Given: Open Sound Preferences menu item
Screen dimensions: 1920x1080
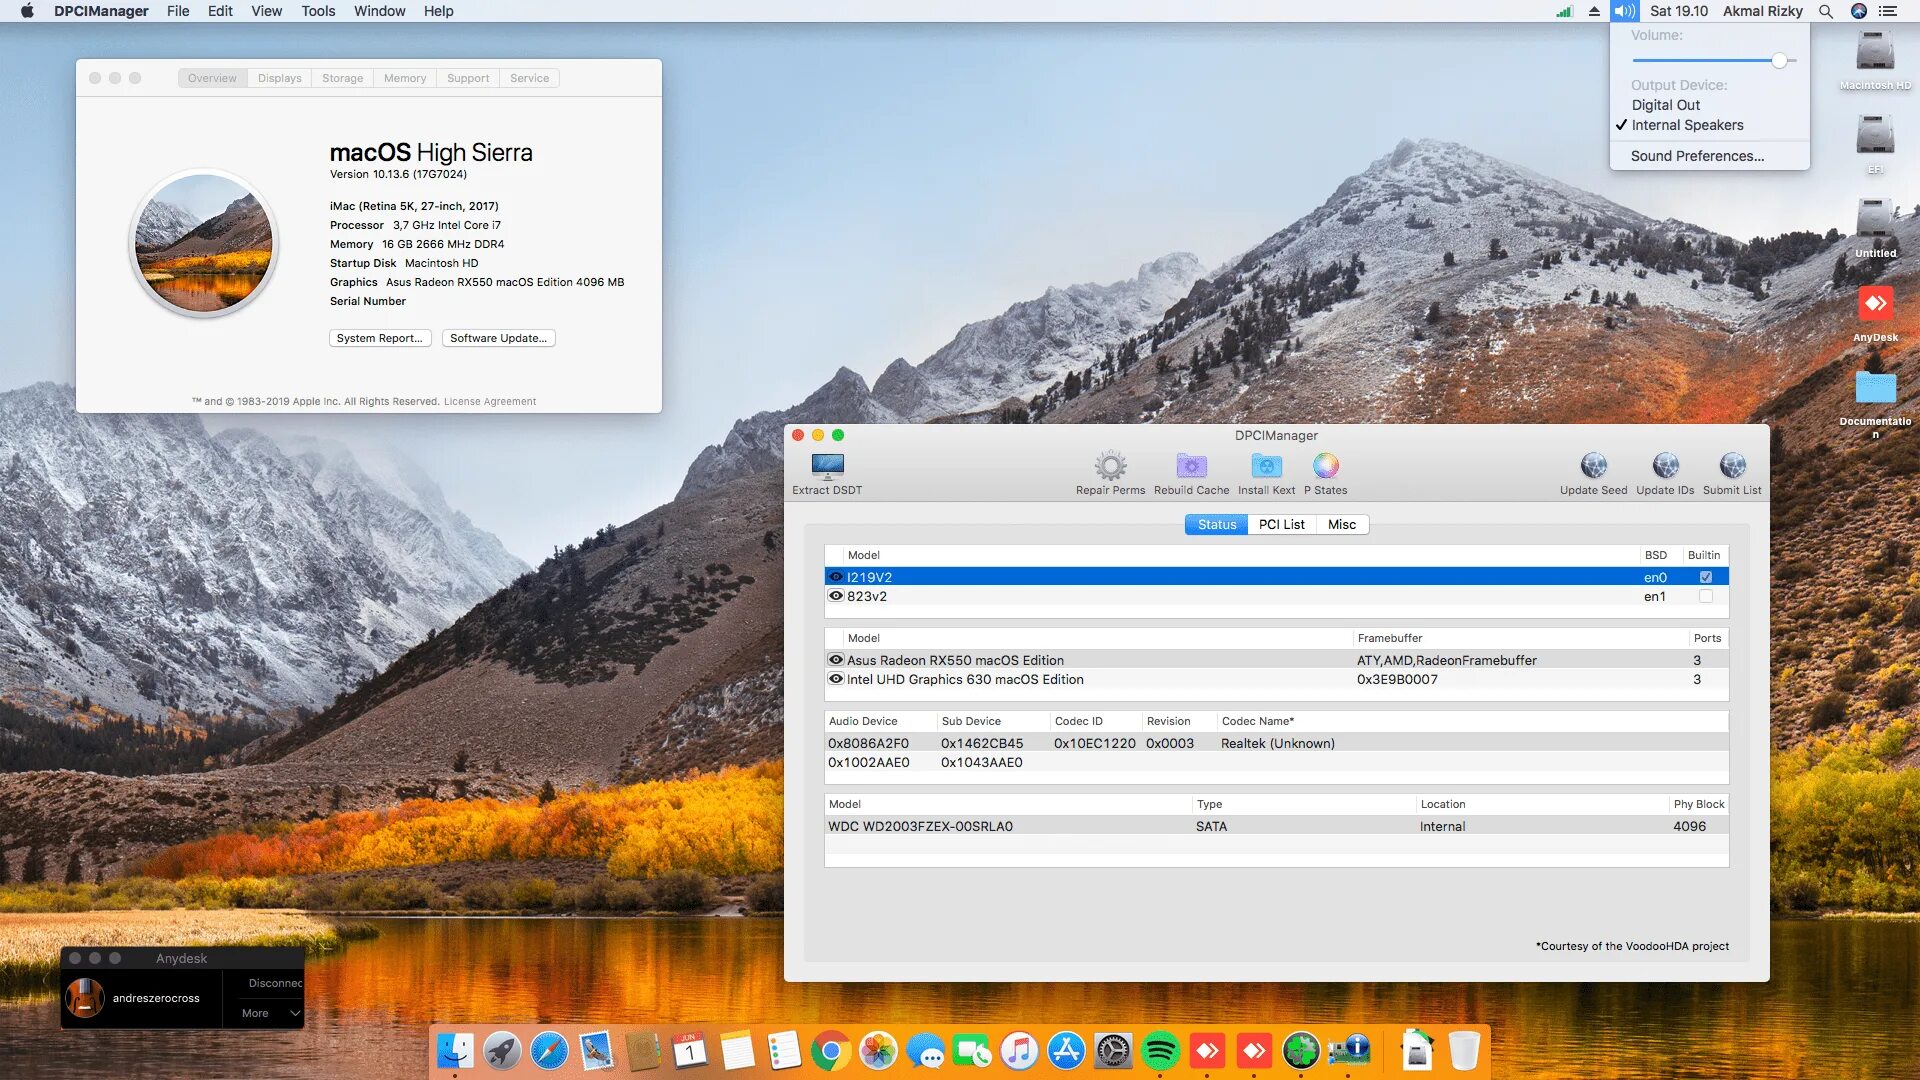Looking at the screenshot, I should coord(1696,156).
